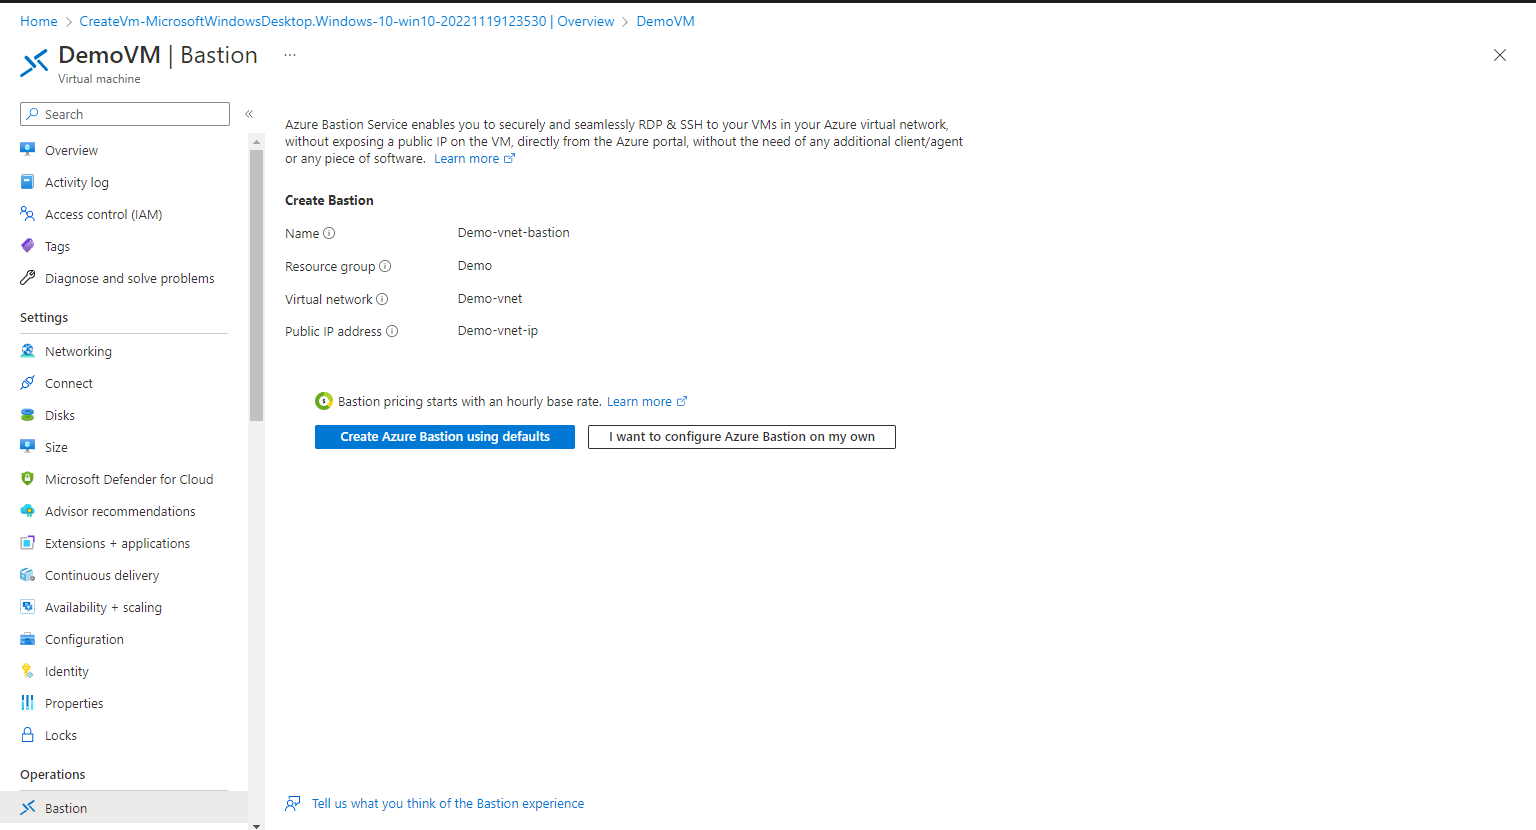The width and height of the screenshot is (1536, 830).
Task: Choose I want to configure Azure Bastion on my own
Action: 742,437
